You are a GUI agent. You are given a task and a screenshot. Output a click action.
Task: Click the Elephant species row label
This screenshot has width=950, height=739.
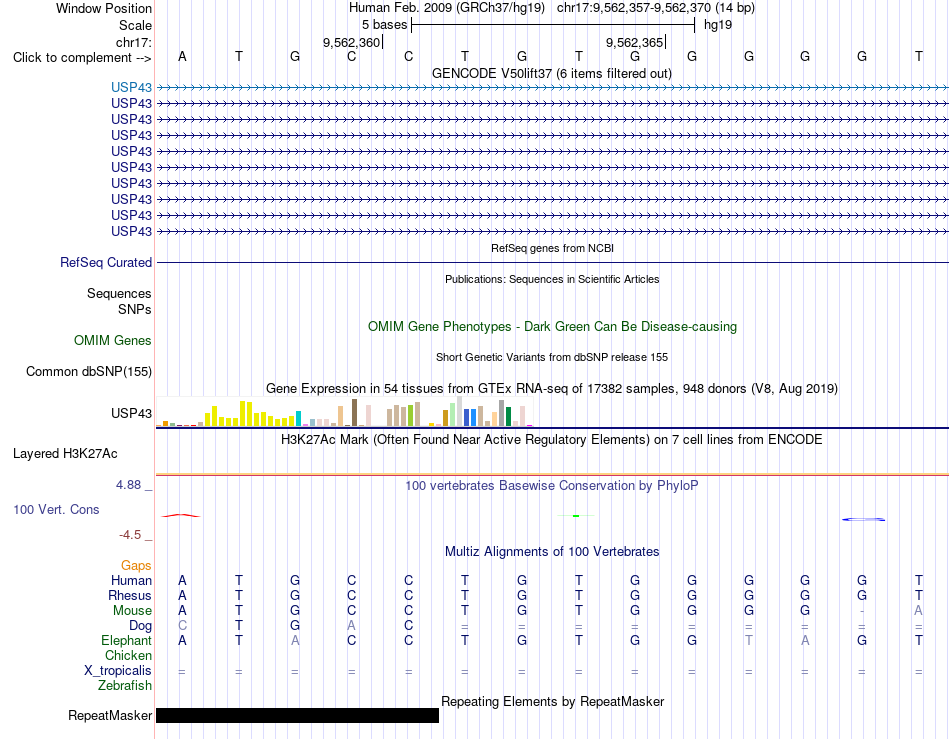click(126, 640)
